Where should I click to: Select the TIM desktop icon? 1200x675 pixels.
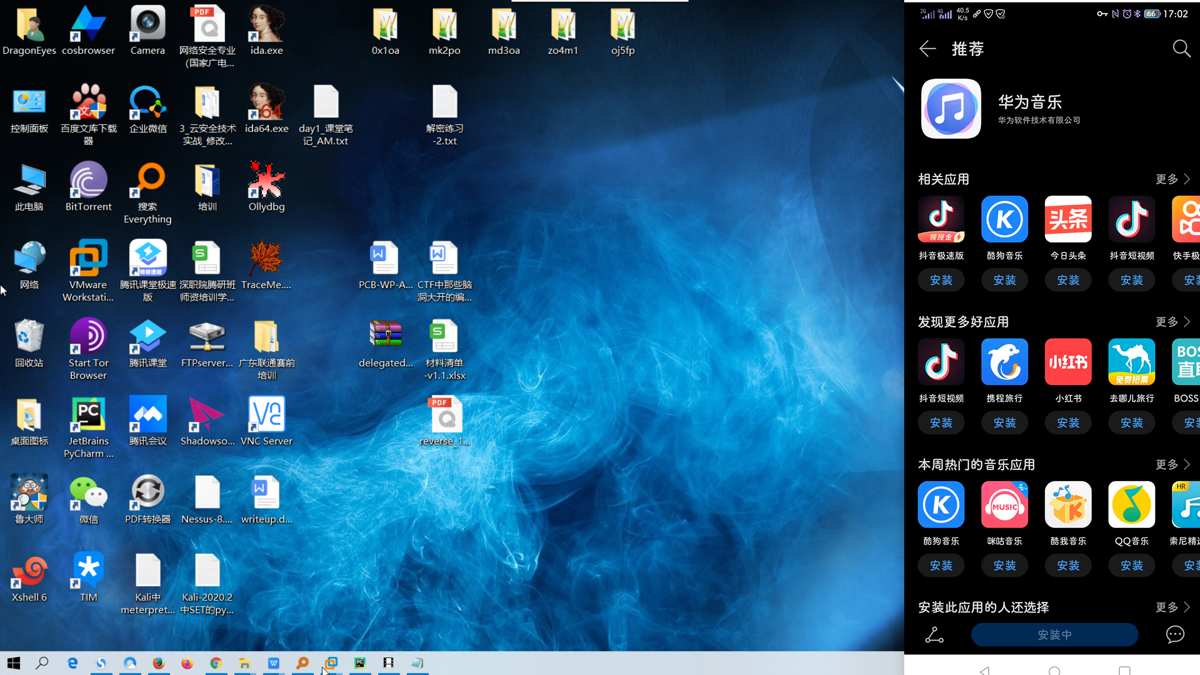click(88, 577)
